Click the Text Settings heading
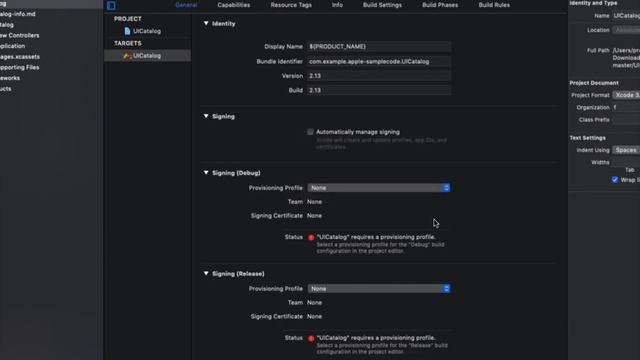Viewport: 640px width, 360px height. pos(587,138)
